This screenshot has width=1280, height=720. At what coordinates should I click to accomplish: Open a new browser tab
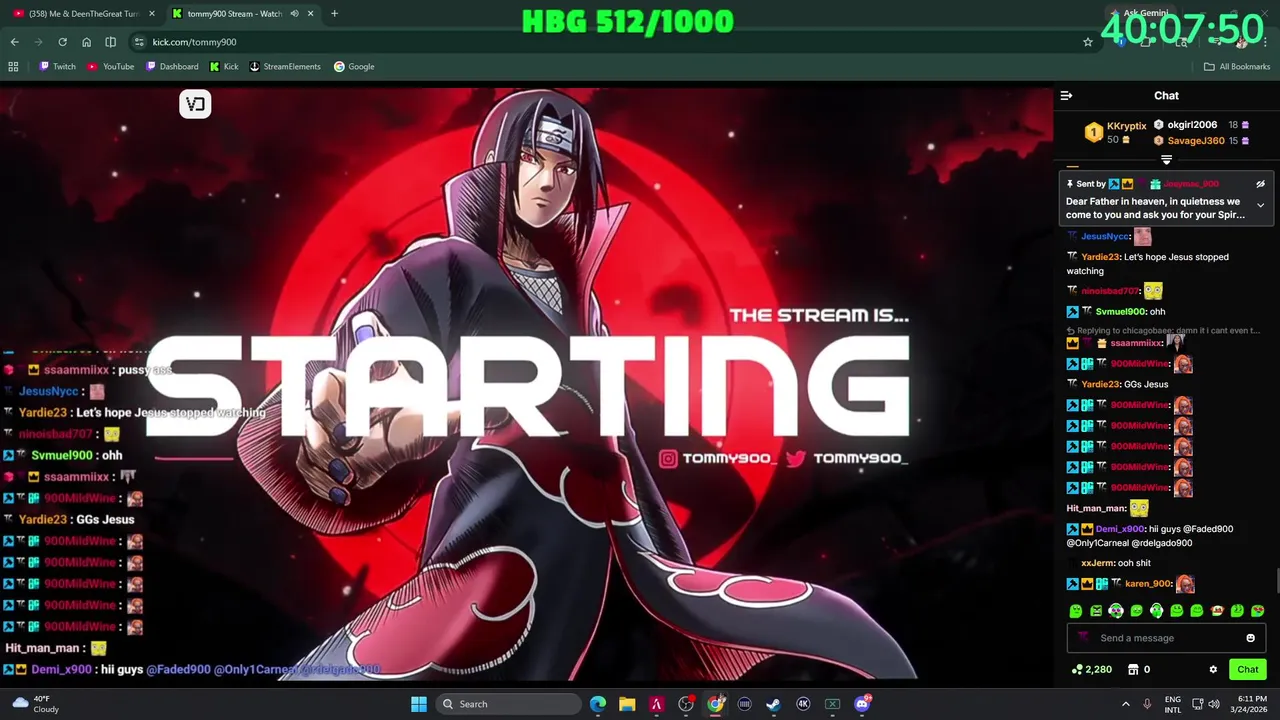tap(334, 14)
